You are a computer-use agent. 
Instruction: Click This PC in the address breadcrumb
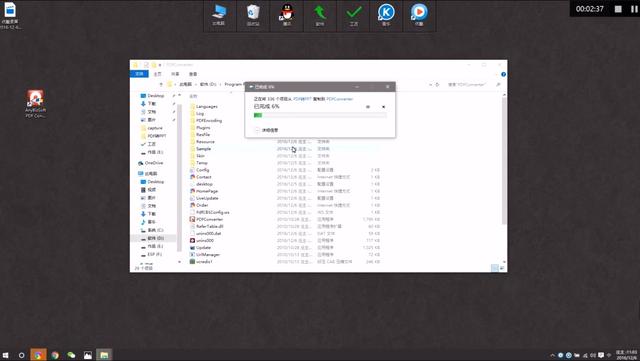(x=186, y=84)
